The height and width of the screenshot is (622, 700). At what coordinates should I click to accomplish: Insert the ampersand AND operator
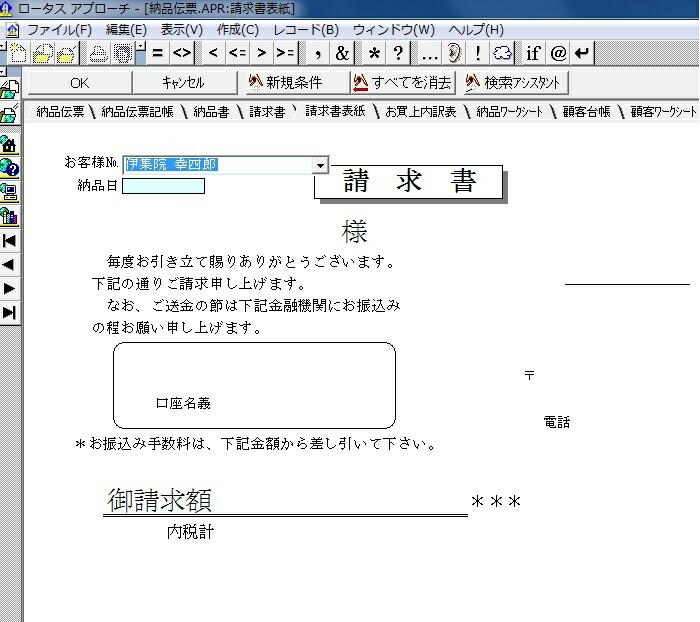(x=342, y=53)
